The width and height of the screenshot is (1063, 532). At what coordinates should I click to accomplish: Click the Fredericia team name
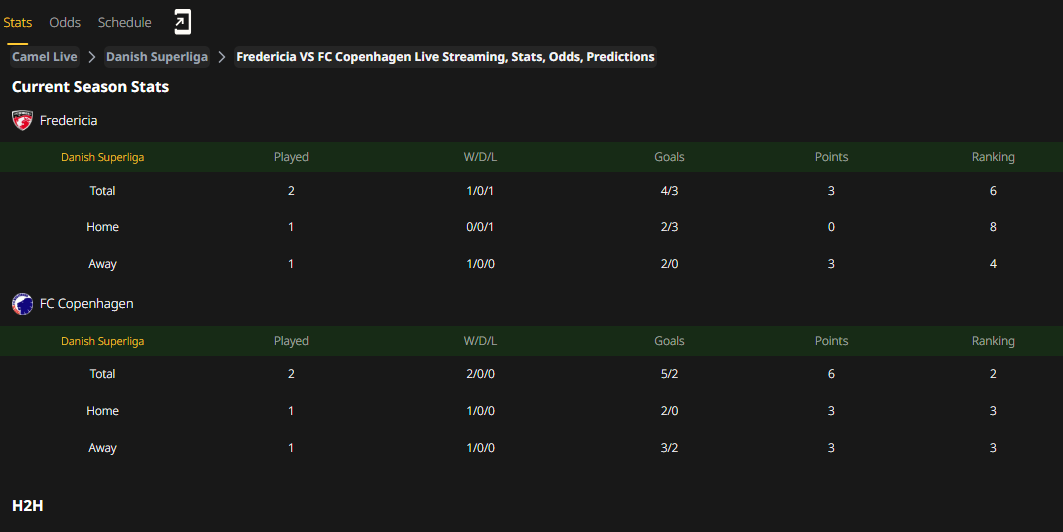[x=68, y=121]
